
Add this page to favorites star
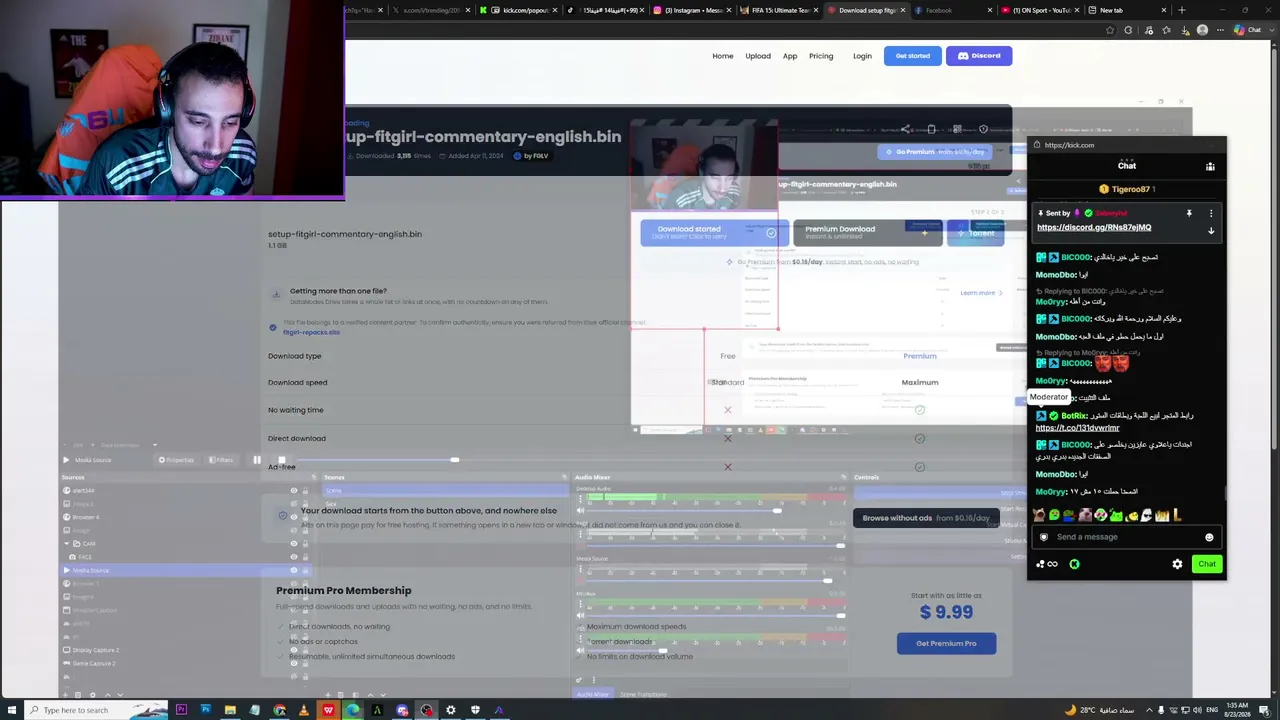coord(1110,30)
